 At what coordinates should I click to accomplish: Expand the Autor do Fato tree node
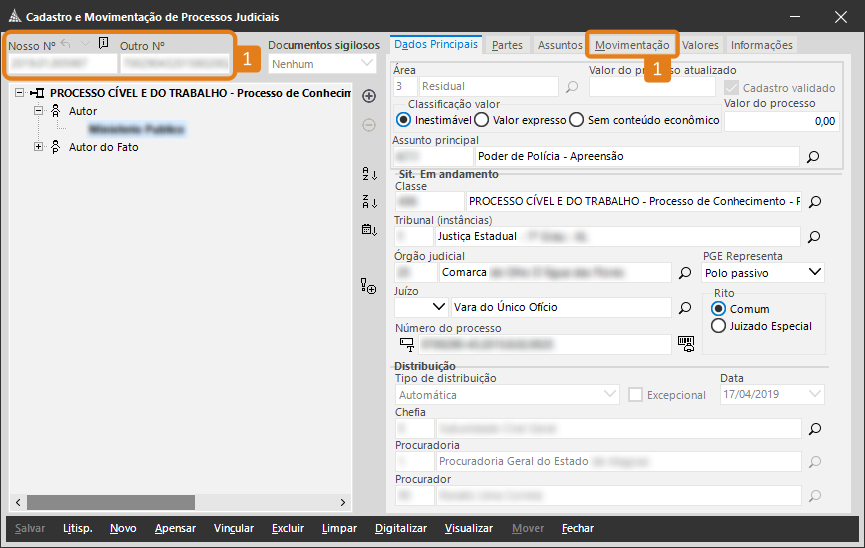(39, 147)
